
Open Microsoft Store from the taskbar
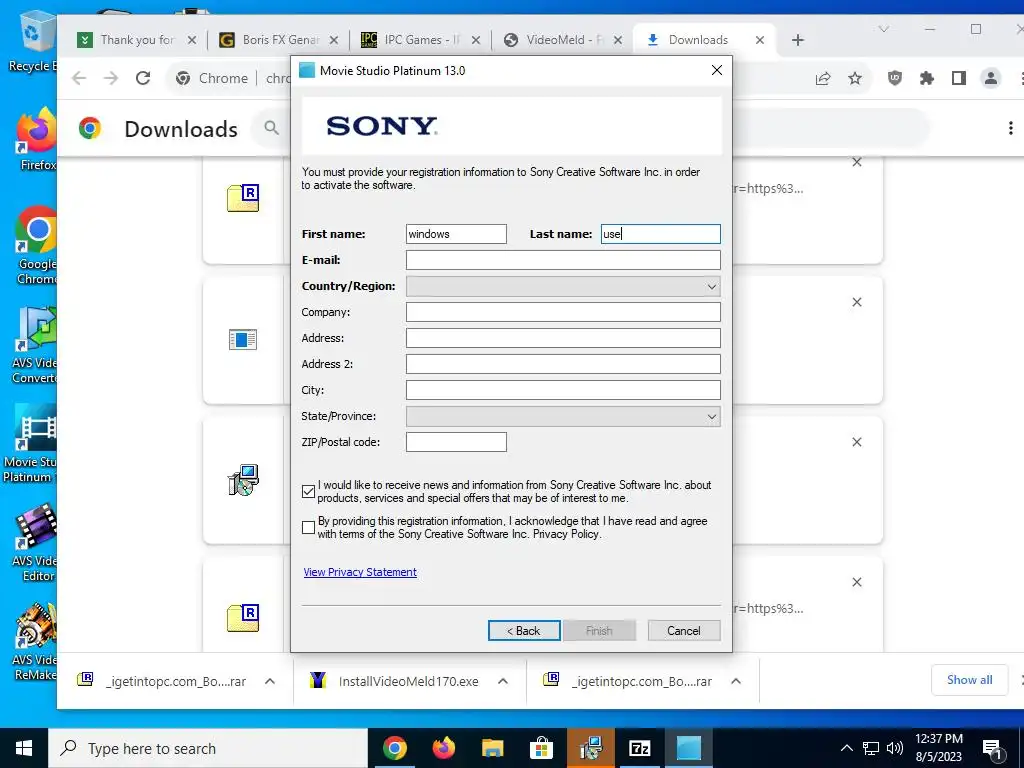click(x=541, y=748)
